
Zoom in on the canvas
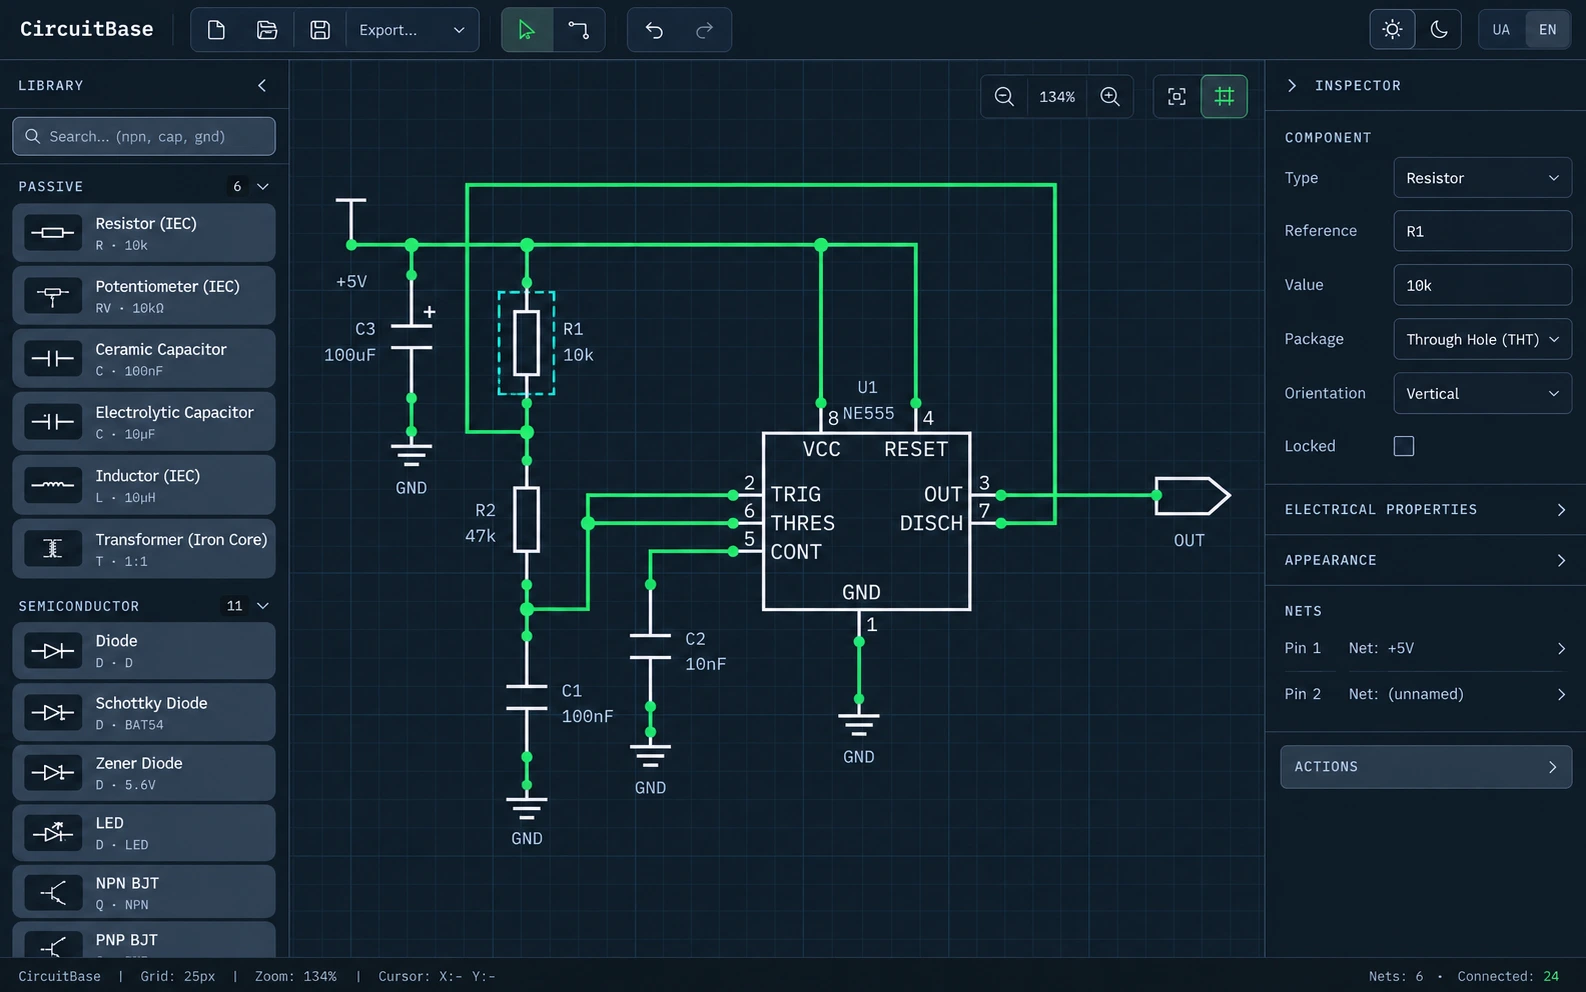1110,97
